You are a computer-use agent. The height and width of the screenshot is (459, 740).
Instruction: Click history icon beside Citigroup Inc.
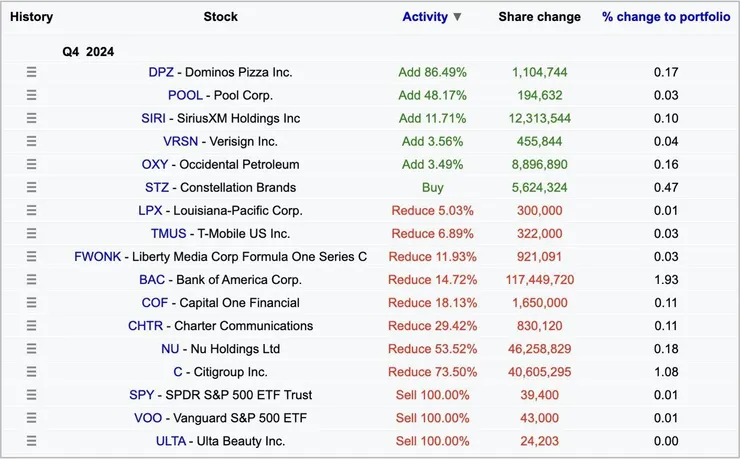point(31,372)
